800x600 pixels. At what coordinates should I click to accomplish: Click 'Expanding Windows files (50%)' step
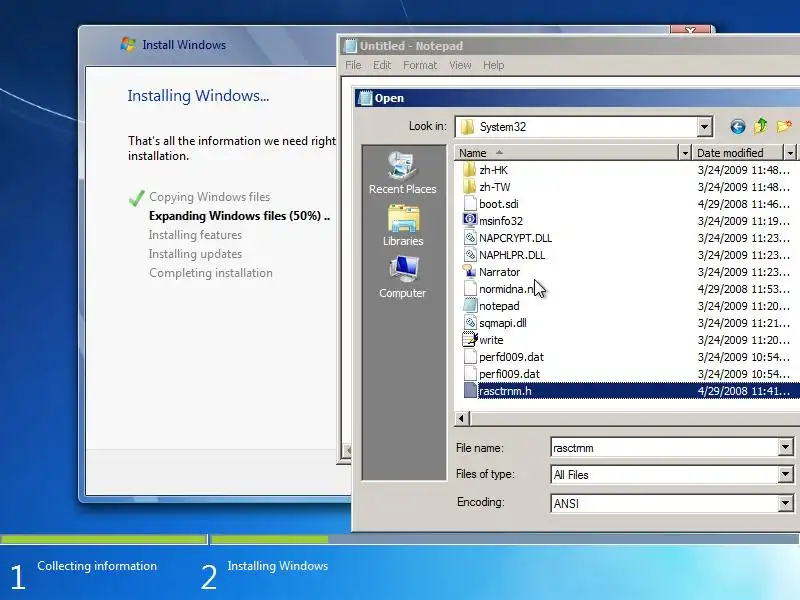(x=239, y=216)
